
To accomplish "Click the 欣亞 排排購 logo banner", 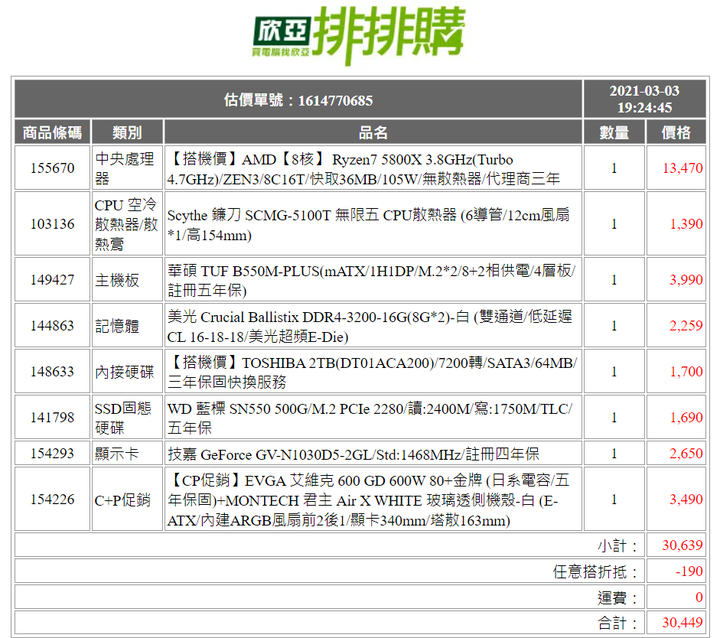I will click(359, 35).
